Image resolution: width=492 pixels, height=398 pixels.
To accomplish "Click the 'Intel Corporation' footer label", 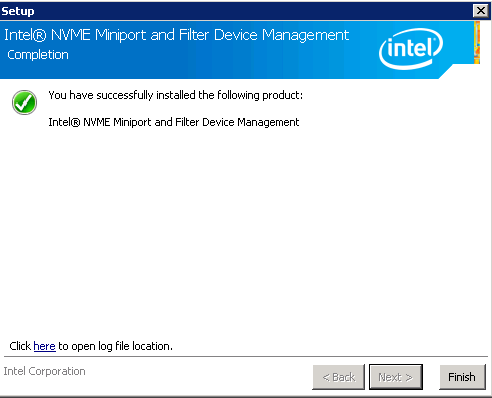I will 44,371.
